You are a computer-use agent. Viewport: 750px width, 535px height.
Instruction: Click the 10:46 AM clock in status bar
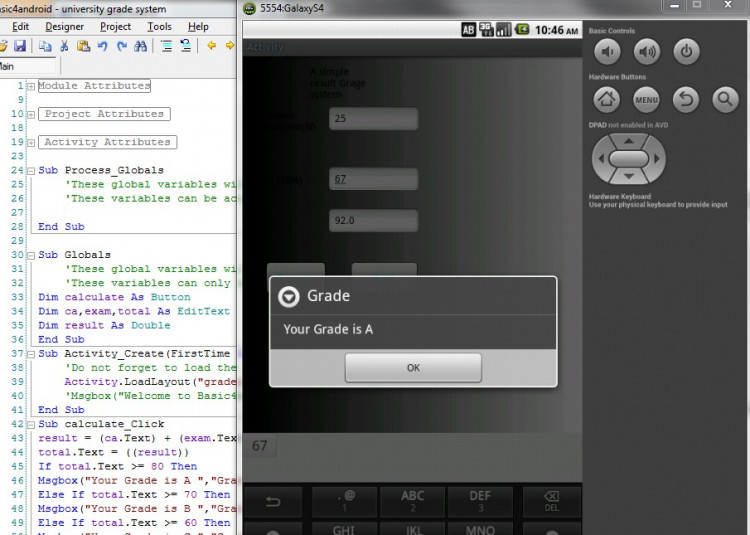point(556,30)
